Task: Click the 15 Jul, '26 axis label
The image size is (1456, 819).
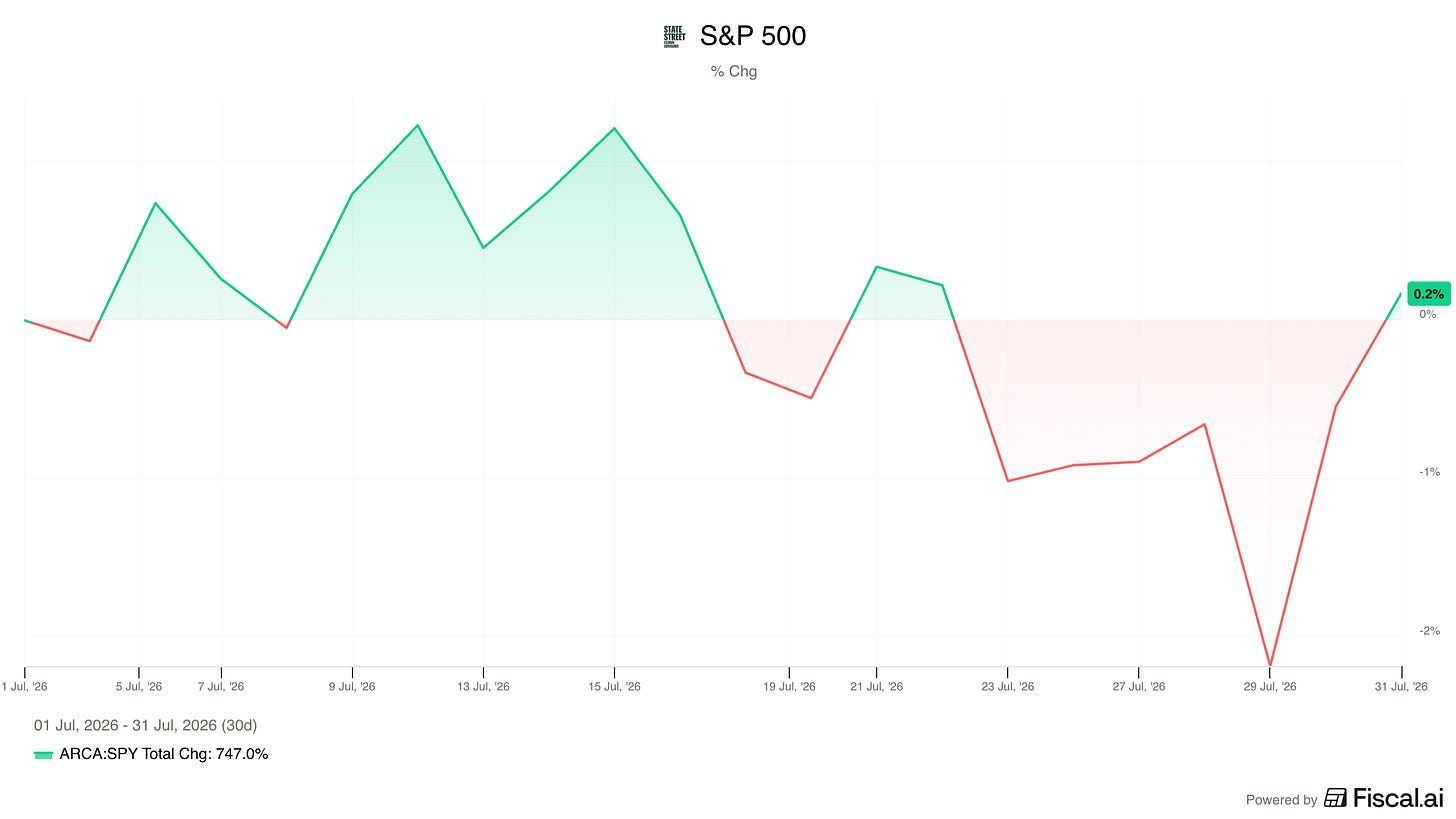Action: [x=614, y=687]
